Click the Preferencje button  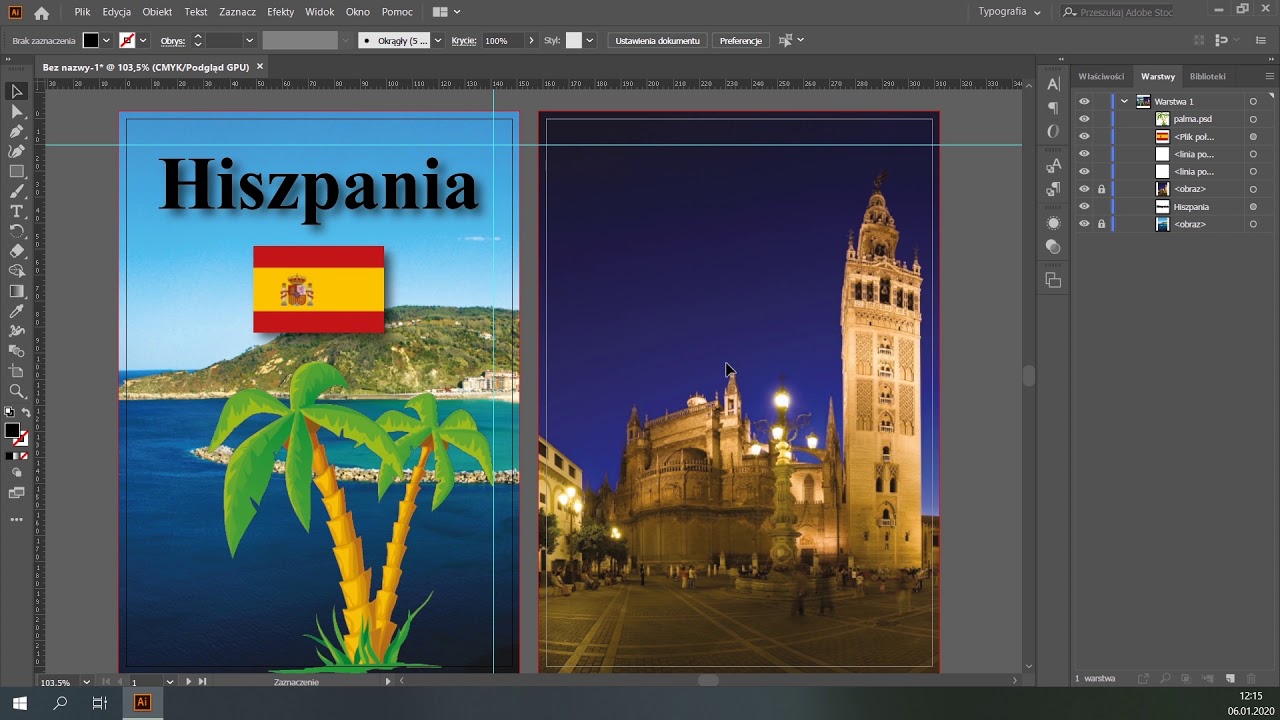(x=740, y=41)
